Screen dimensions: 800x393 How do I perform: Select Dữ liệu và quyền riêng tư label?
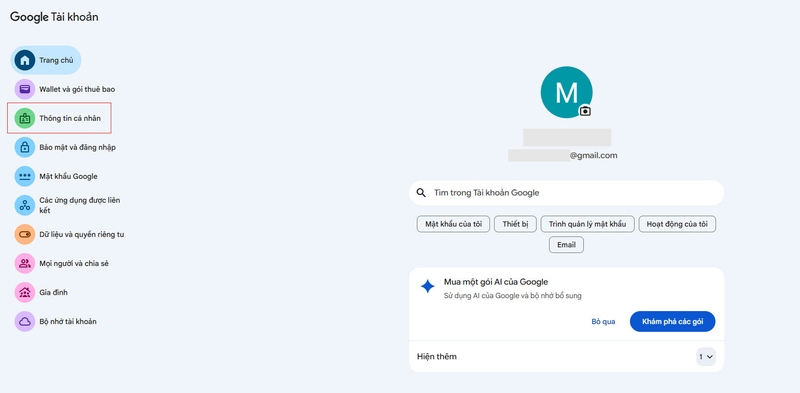[x=82, y=235]
